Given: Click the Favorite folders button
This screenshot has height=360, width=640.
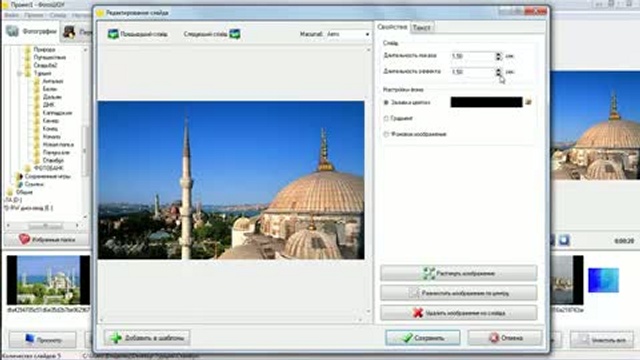Looking at the screenshot, I should coord(46,239).
